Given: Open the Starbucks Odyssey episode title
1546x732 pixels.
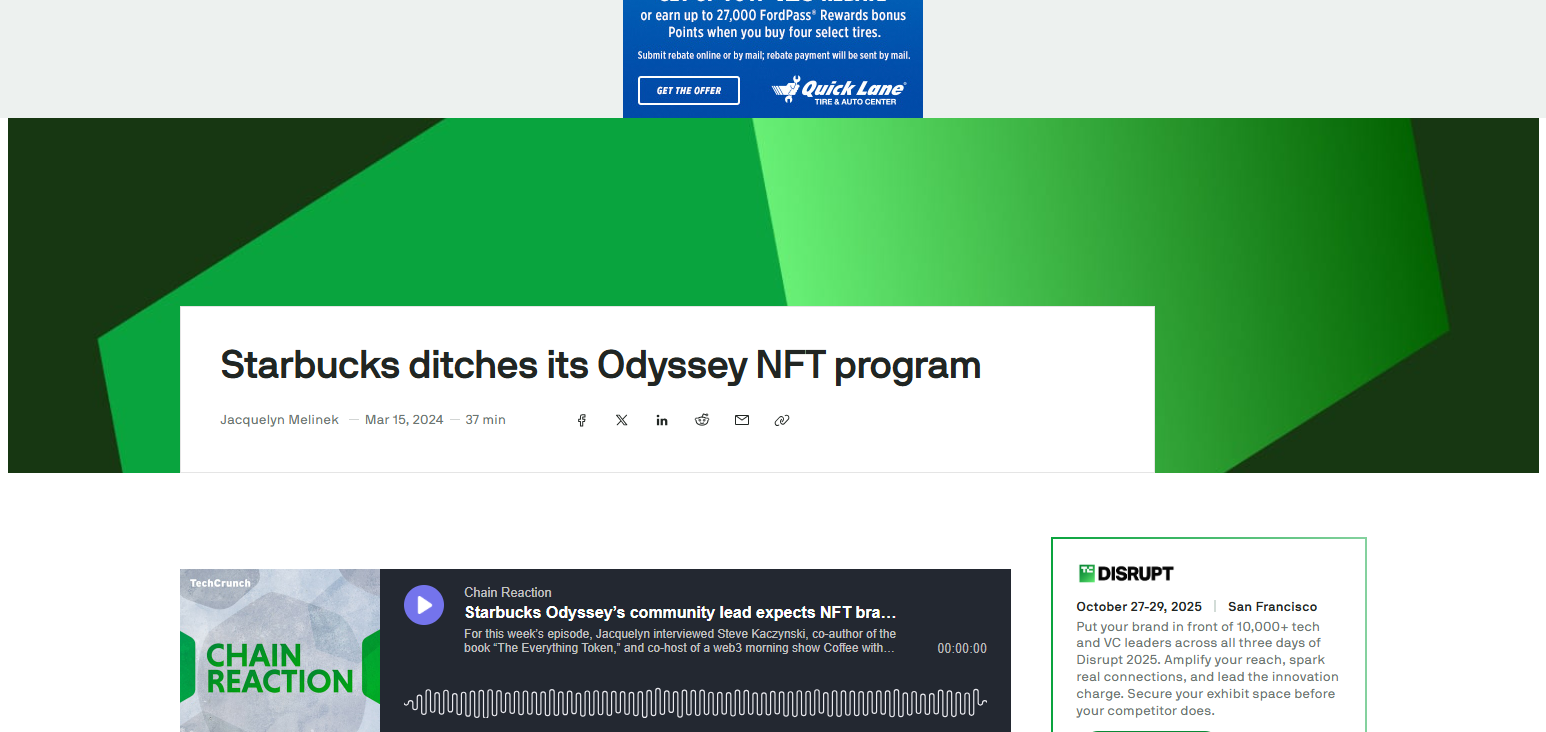Looking at the screenshot, I should click(x=680, y=612).
